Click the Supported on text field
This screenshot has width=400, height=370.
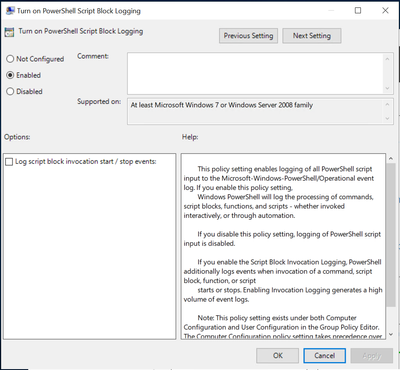(x=255, y=112)
